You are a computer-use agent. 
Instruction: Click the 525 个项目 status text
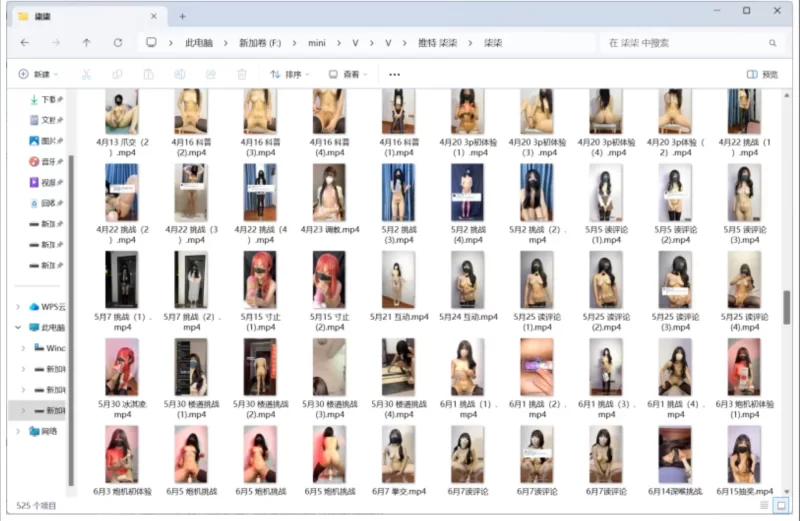[x=36, y=506]
